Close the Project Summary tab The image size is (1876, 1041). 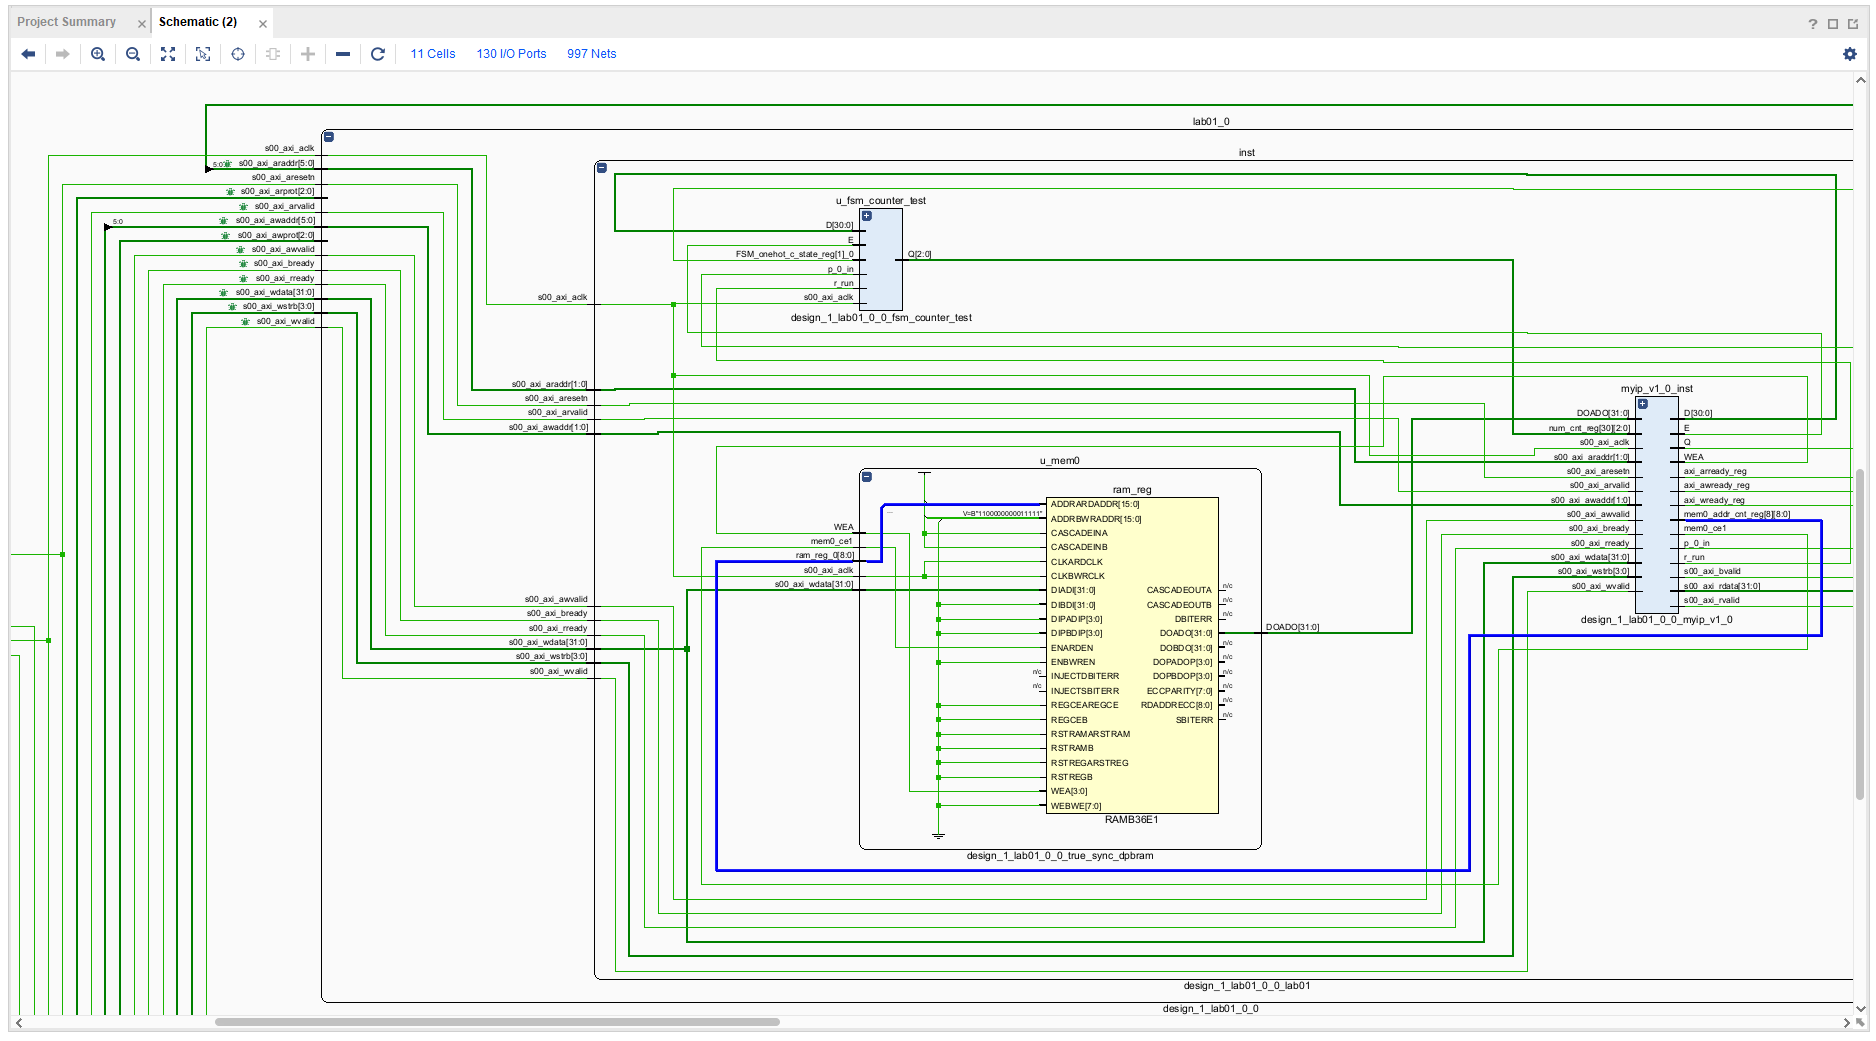coord(141,23)
